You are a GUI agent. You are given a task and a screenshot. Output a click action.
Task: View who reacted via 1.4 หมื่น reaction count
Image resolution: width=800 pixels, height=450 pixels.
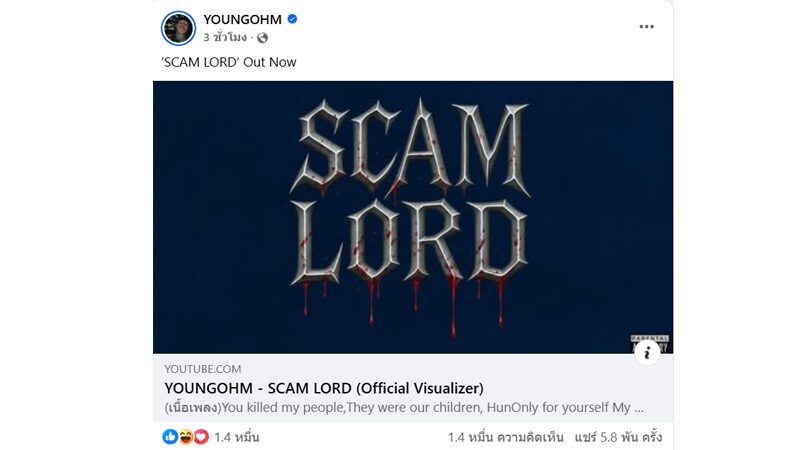(237, 437)
